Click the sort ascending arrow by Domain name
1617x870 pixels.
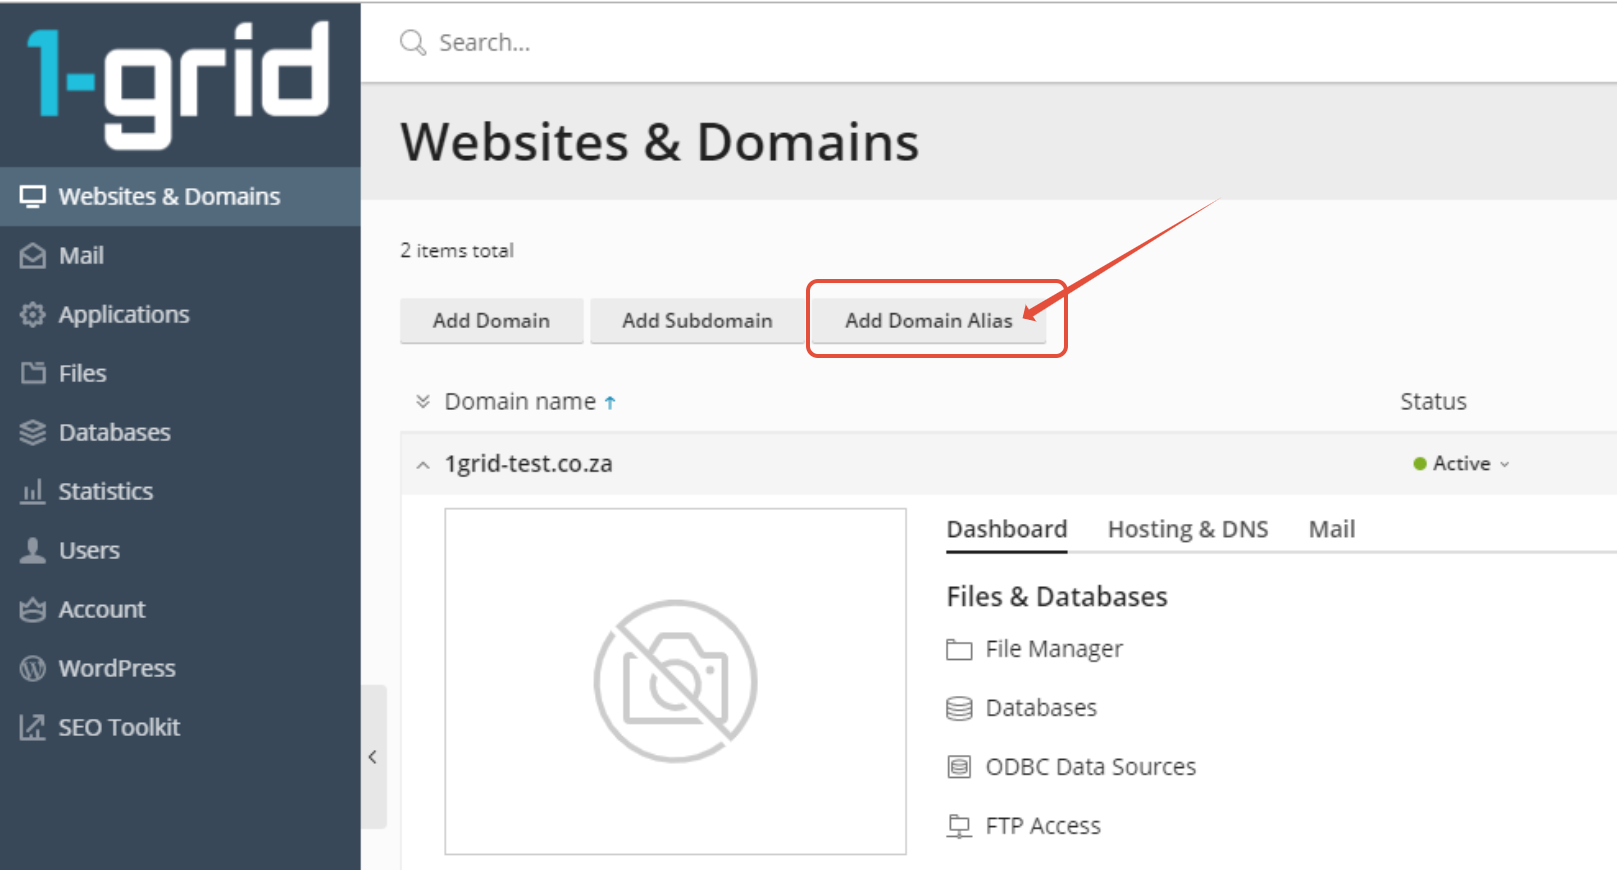pyautogui.click(x=610, y=402)
